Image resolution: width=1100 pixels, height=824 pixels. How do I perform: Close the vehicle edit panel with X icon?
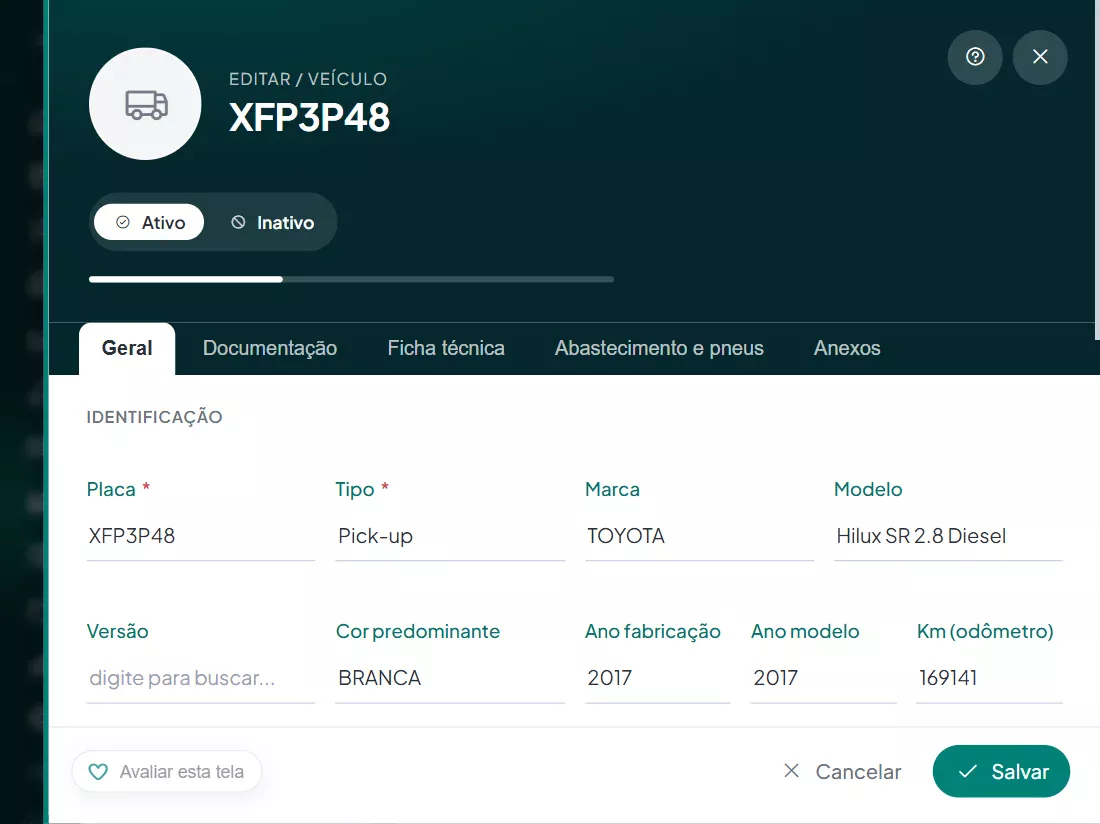point(1040,57)
